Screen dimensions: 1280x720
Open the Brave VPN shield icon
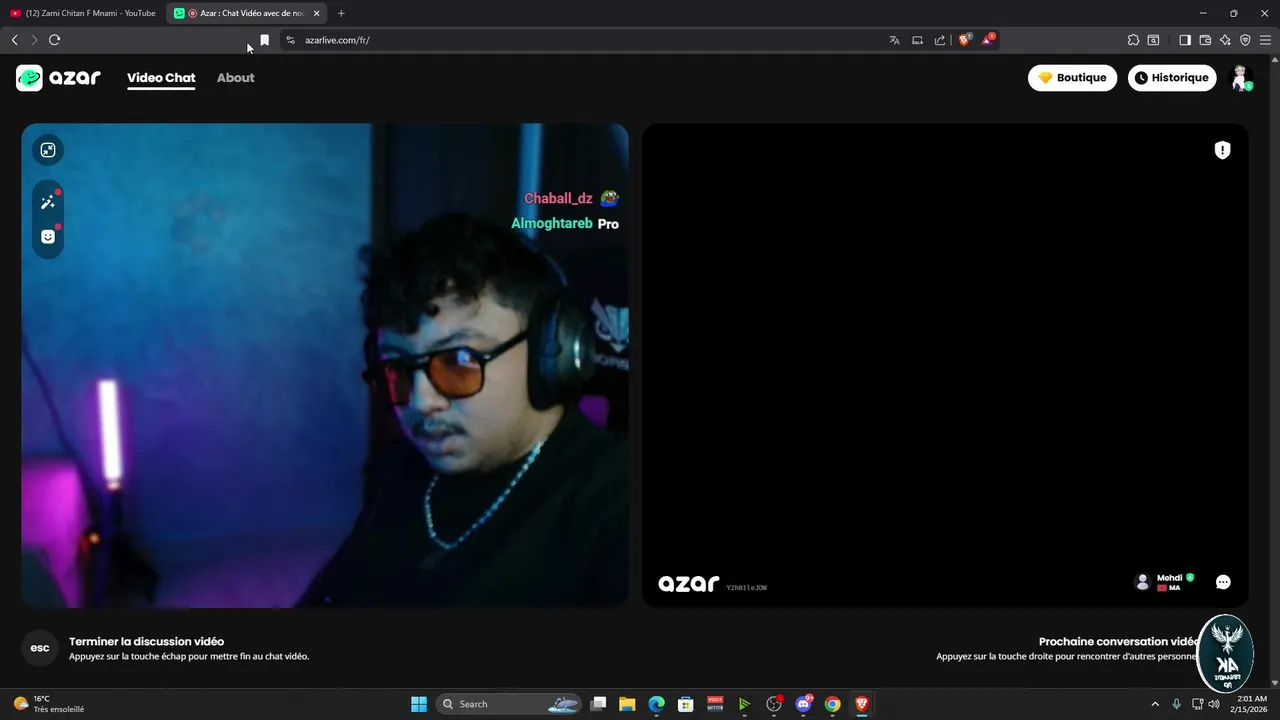[x=1245, y=40]
